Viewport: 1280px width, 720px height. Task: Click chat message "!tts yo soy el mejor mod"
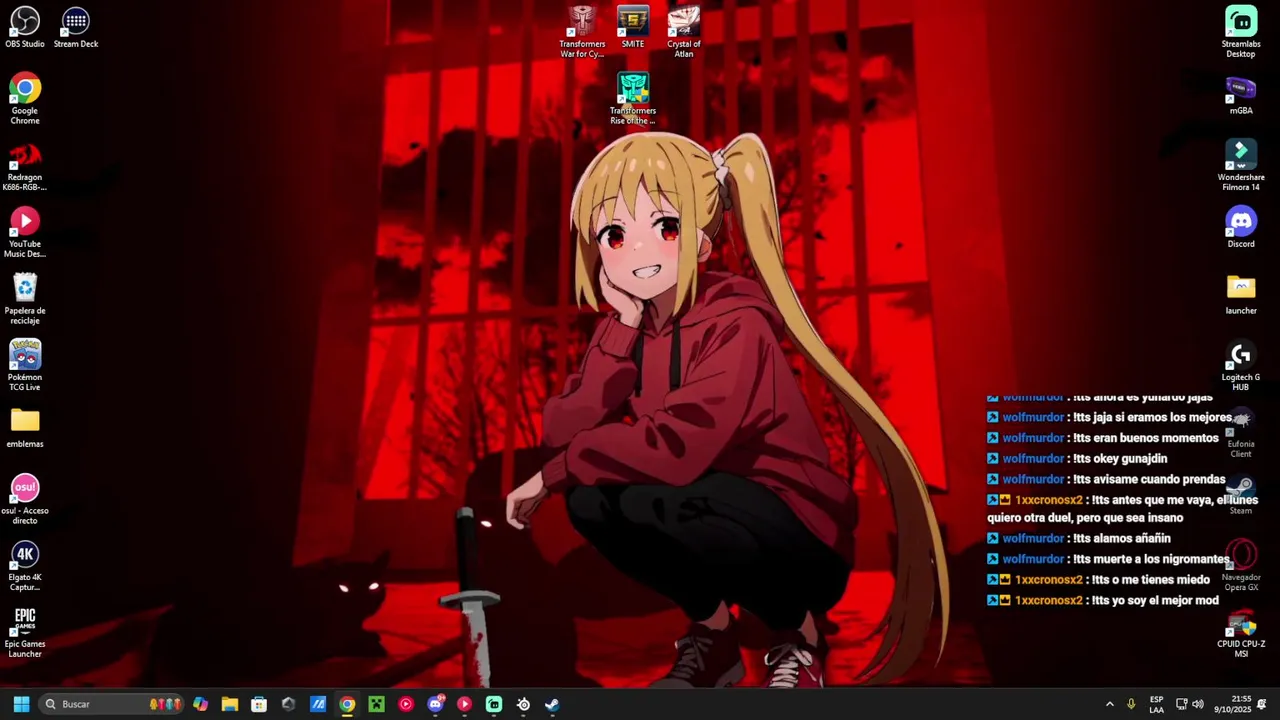[x=1154, y=600]
